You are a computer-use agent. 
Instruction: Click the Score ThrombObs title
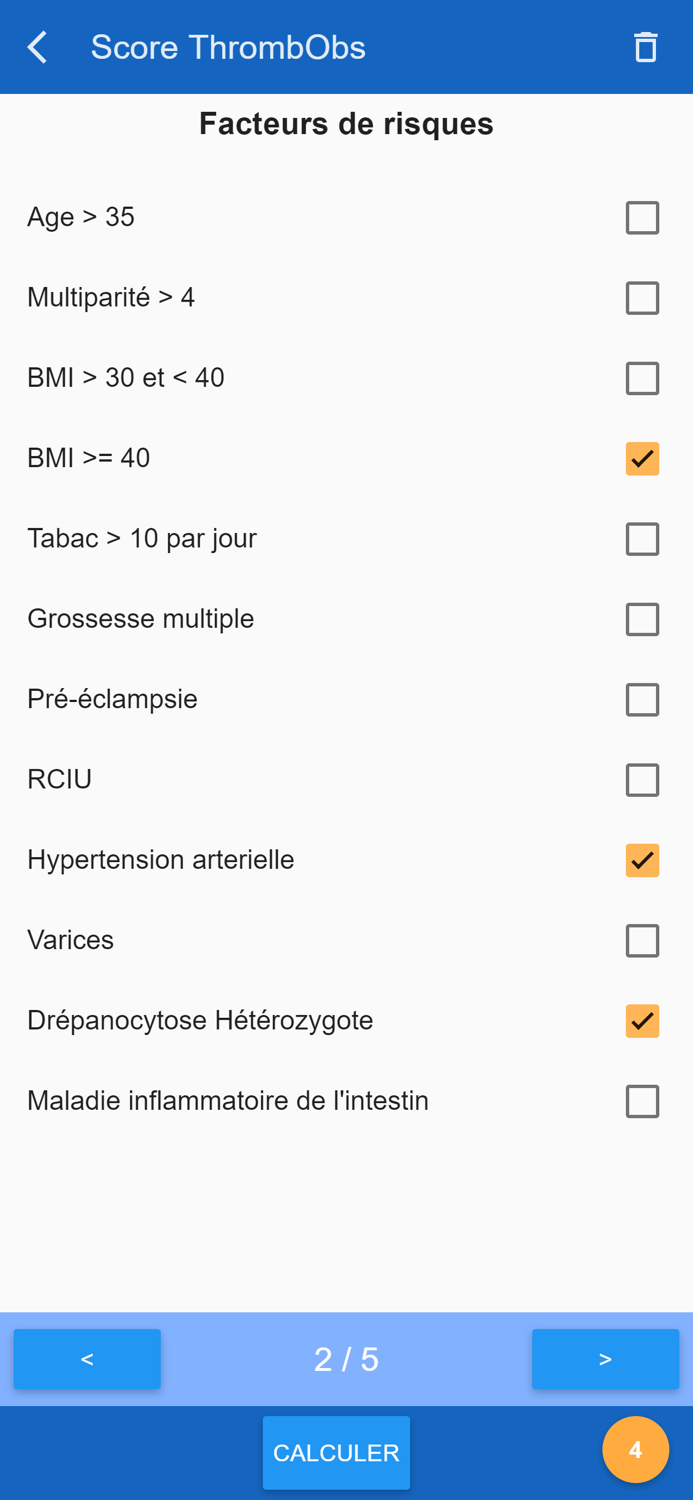pyautogui.click(x=228, y=47)
